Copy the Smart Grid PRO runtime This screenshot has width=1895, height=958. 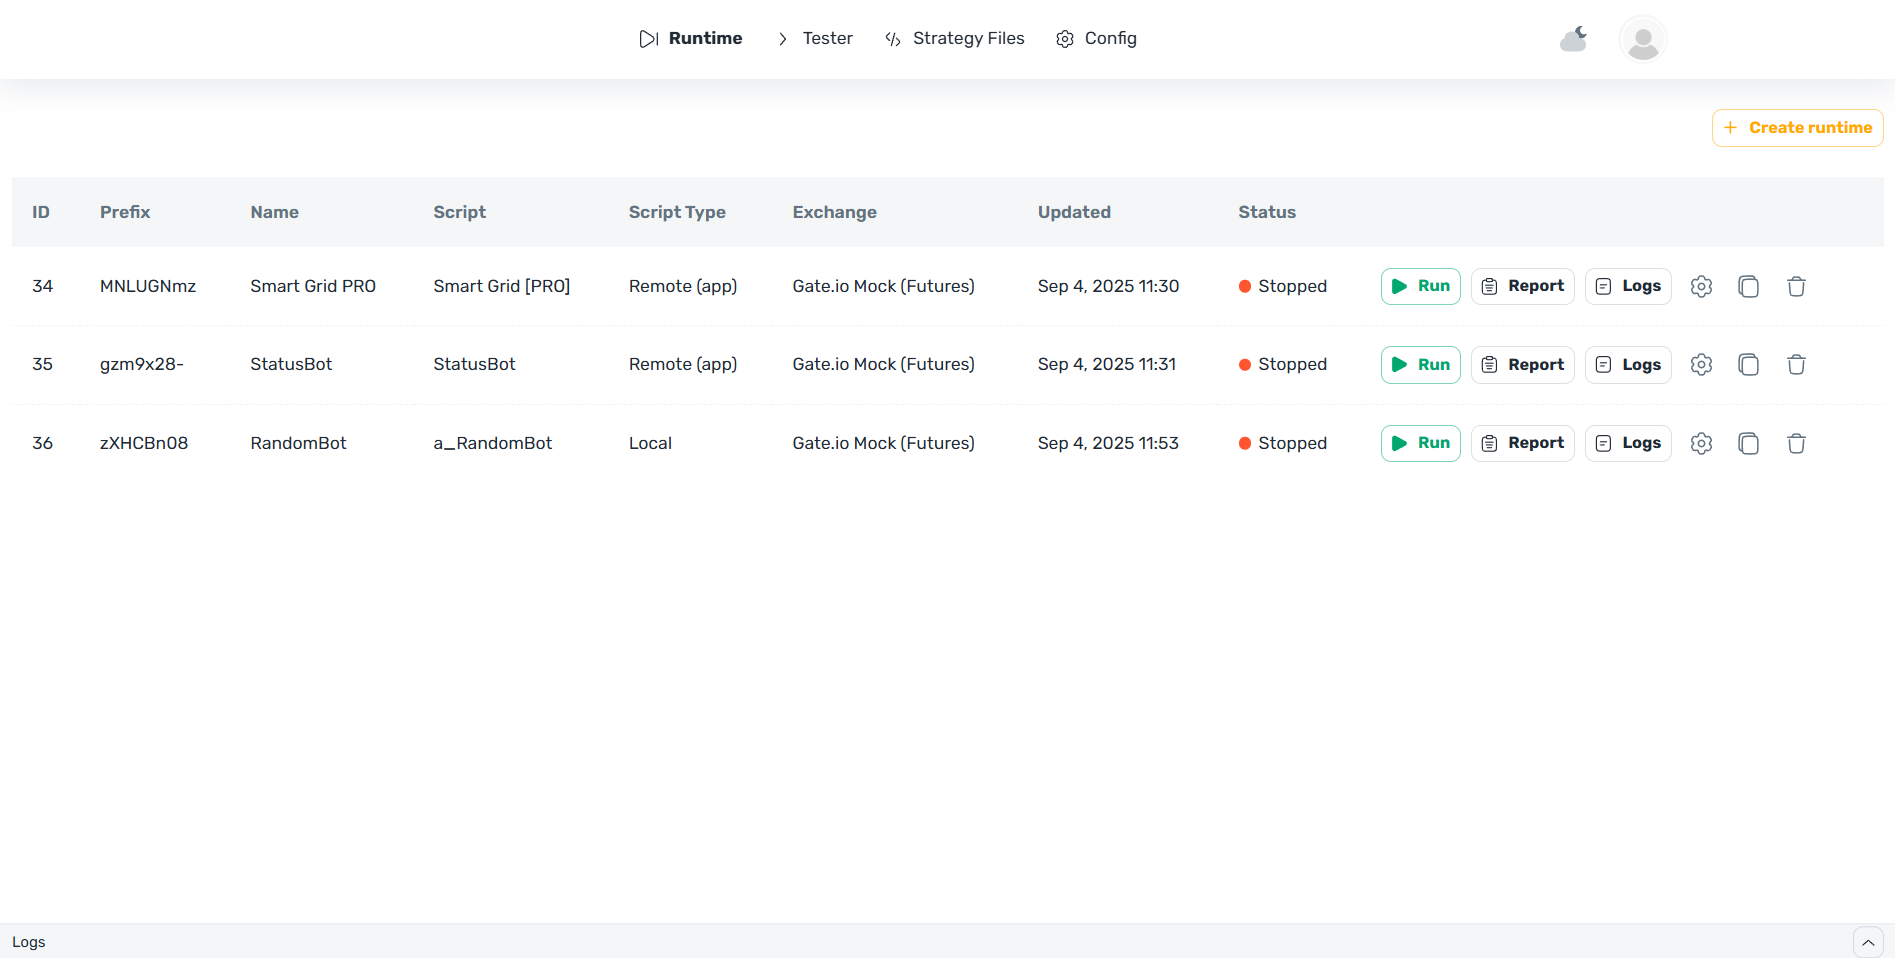(x=1748, y=286)
